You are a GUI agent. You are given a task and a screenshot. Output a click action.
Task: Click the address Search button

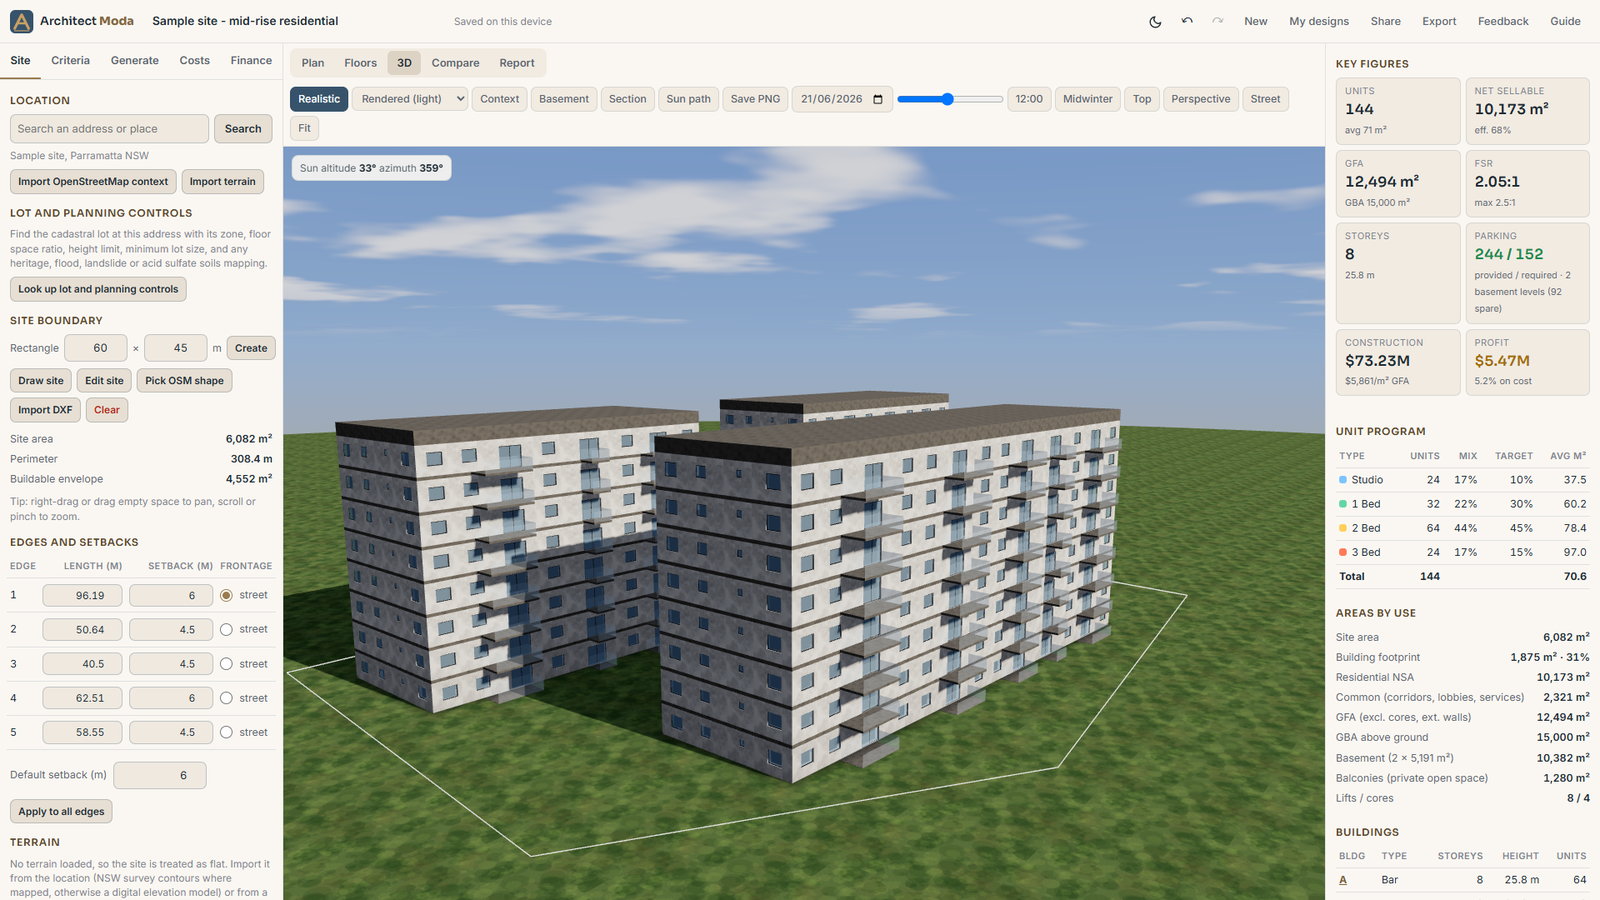[243, 129]
